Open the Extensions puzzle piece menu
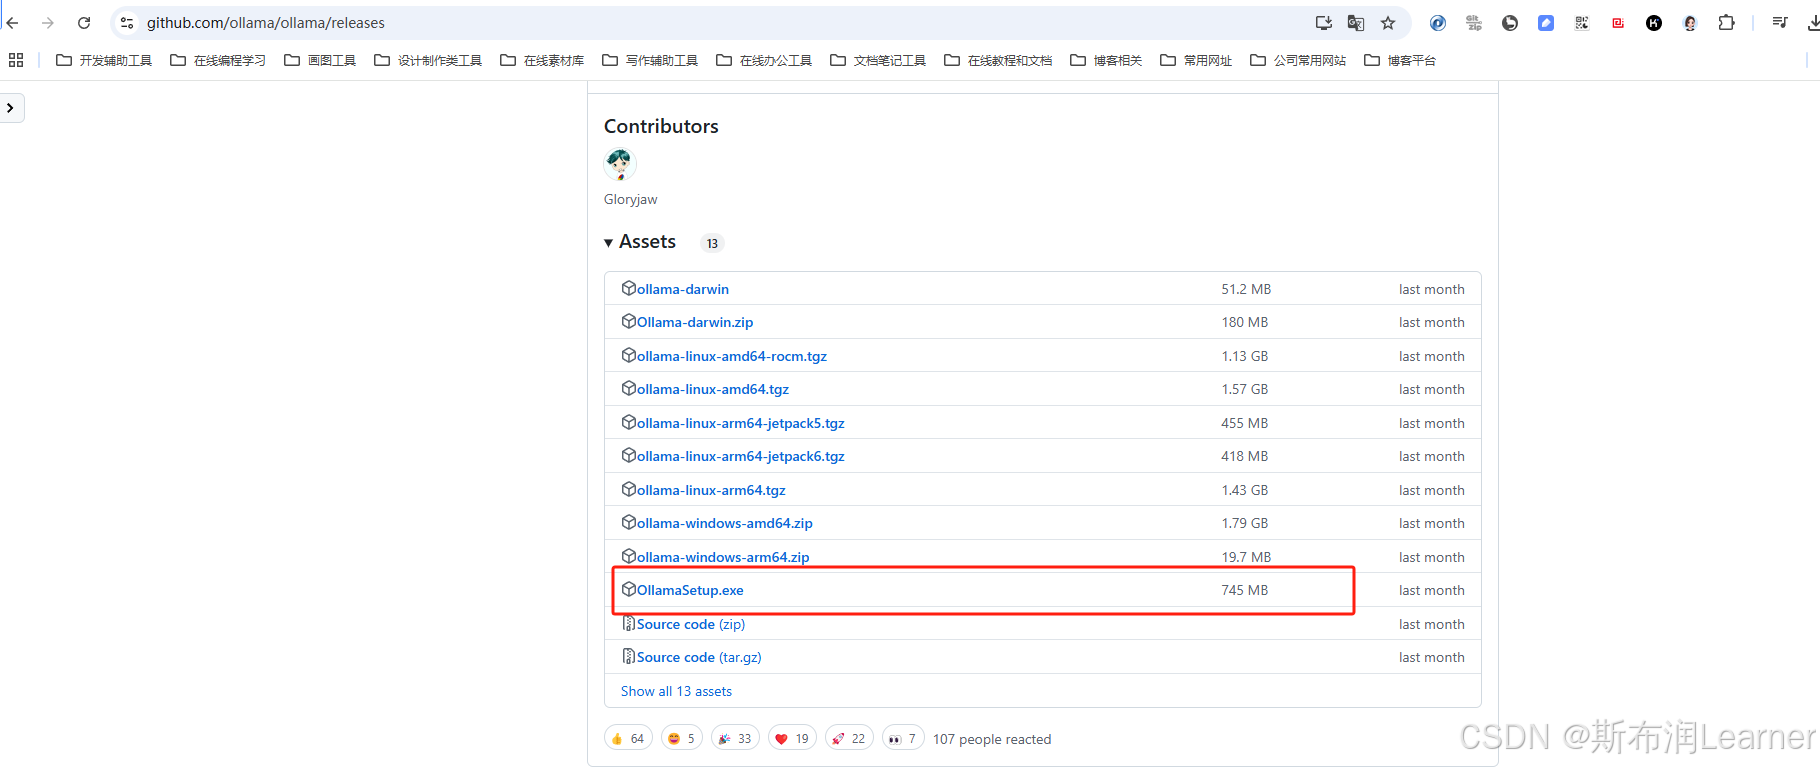1820x769 pixels. point(1726,22)
